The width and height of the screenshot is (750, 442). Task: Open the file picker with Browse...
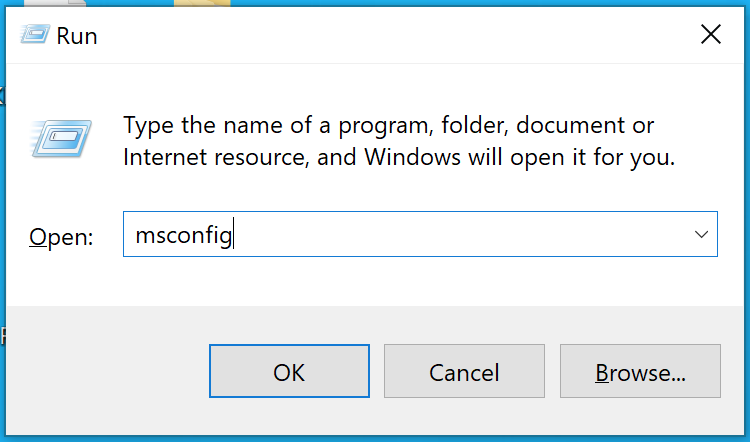(640, 371)
